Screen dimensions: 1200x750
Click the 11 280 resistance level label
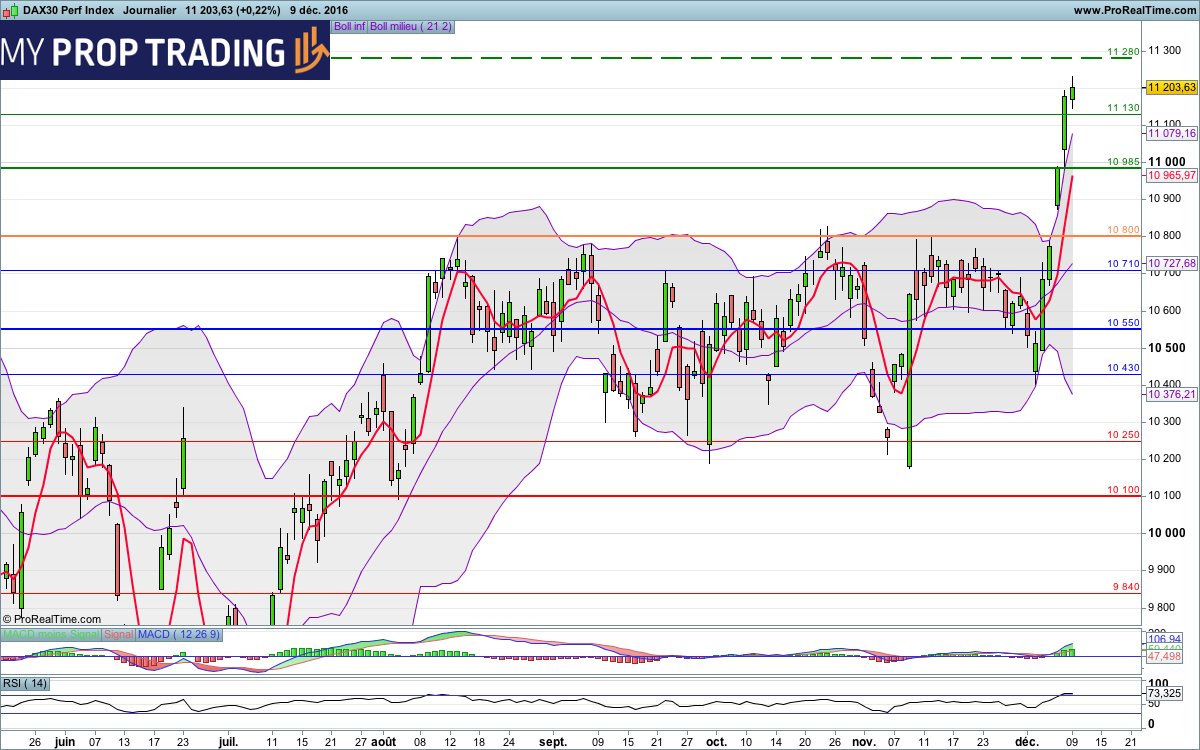(1122, 49)
